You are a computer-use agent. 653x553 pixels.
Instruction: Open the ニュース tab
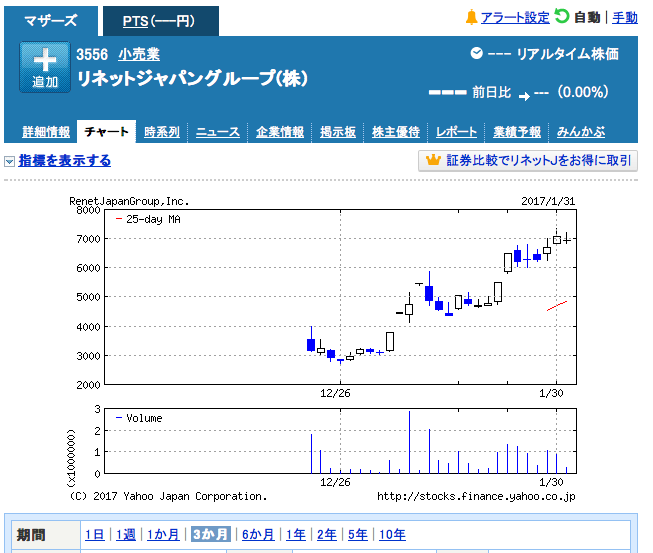pyautogui.click(x=218, y=132)
